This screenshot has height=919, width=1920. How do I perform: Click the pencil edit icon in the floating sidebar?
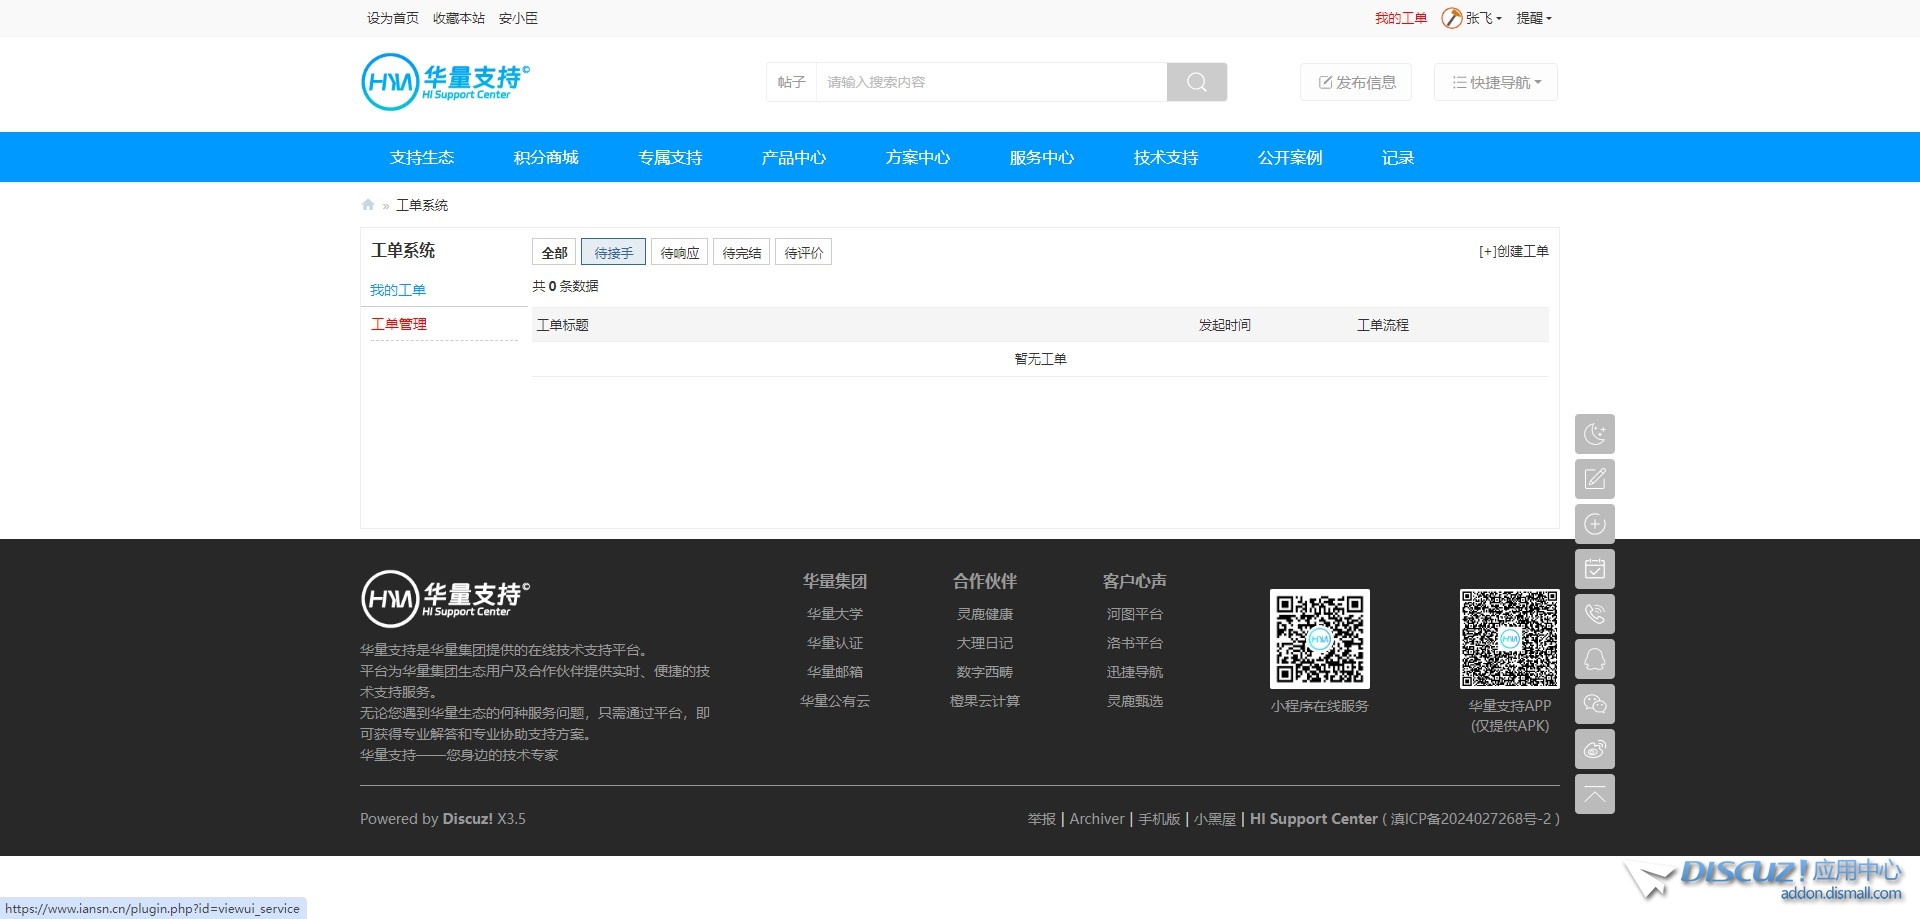pyautogui.click(x=1594, y=479)
